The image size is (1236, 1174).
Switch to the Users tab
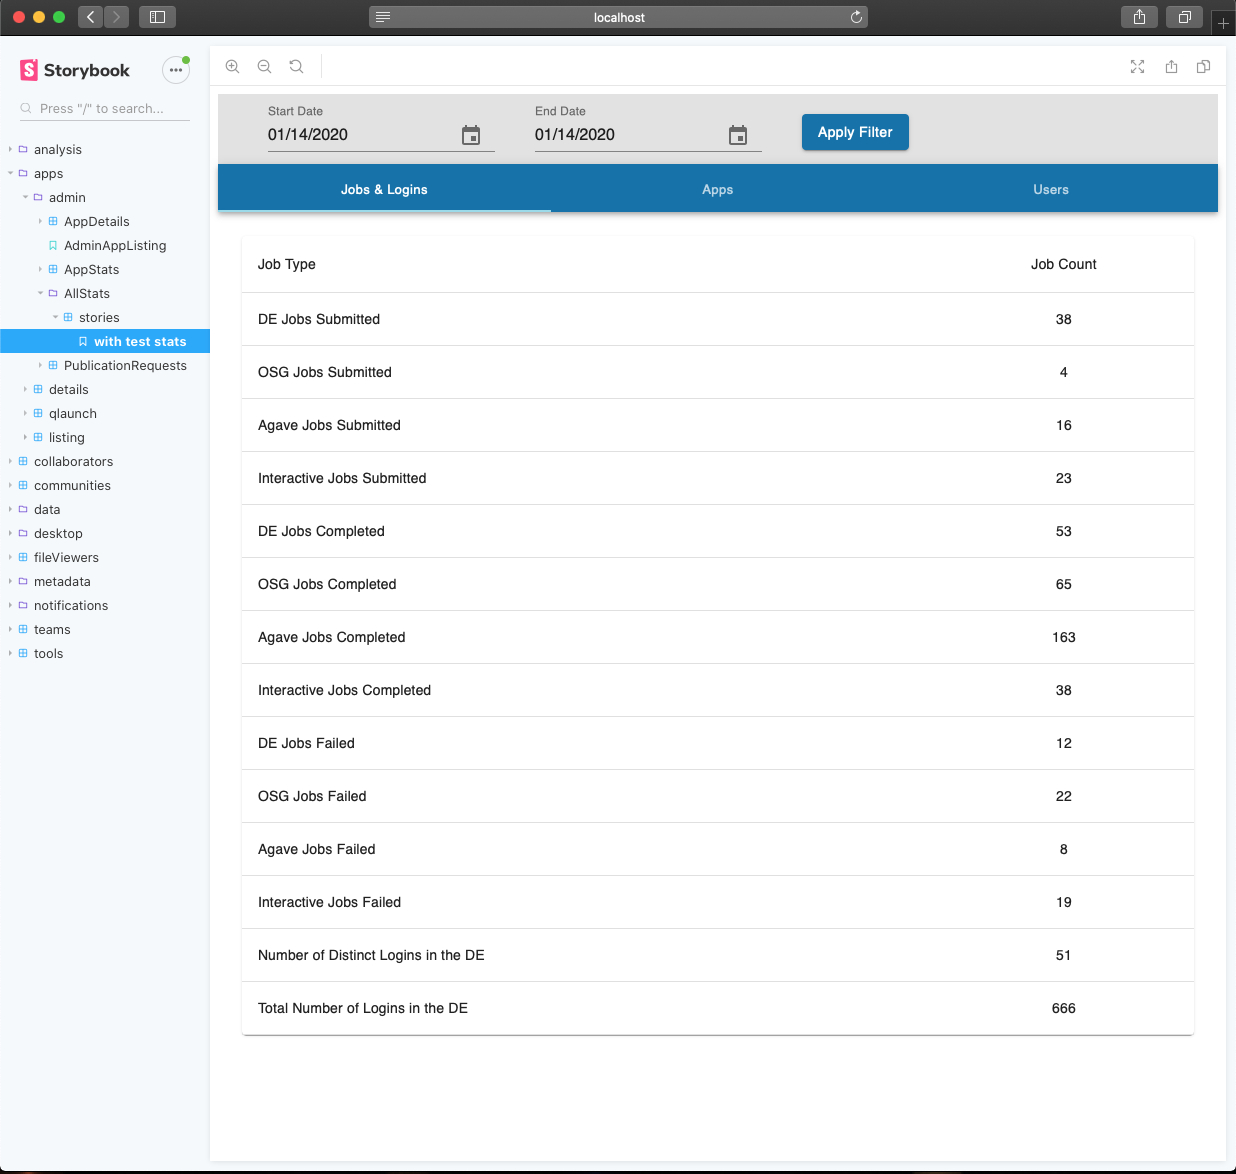pos(1051,189)
